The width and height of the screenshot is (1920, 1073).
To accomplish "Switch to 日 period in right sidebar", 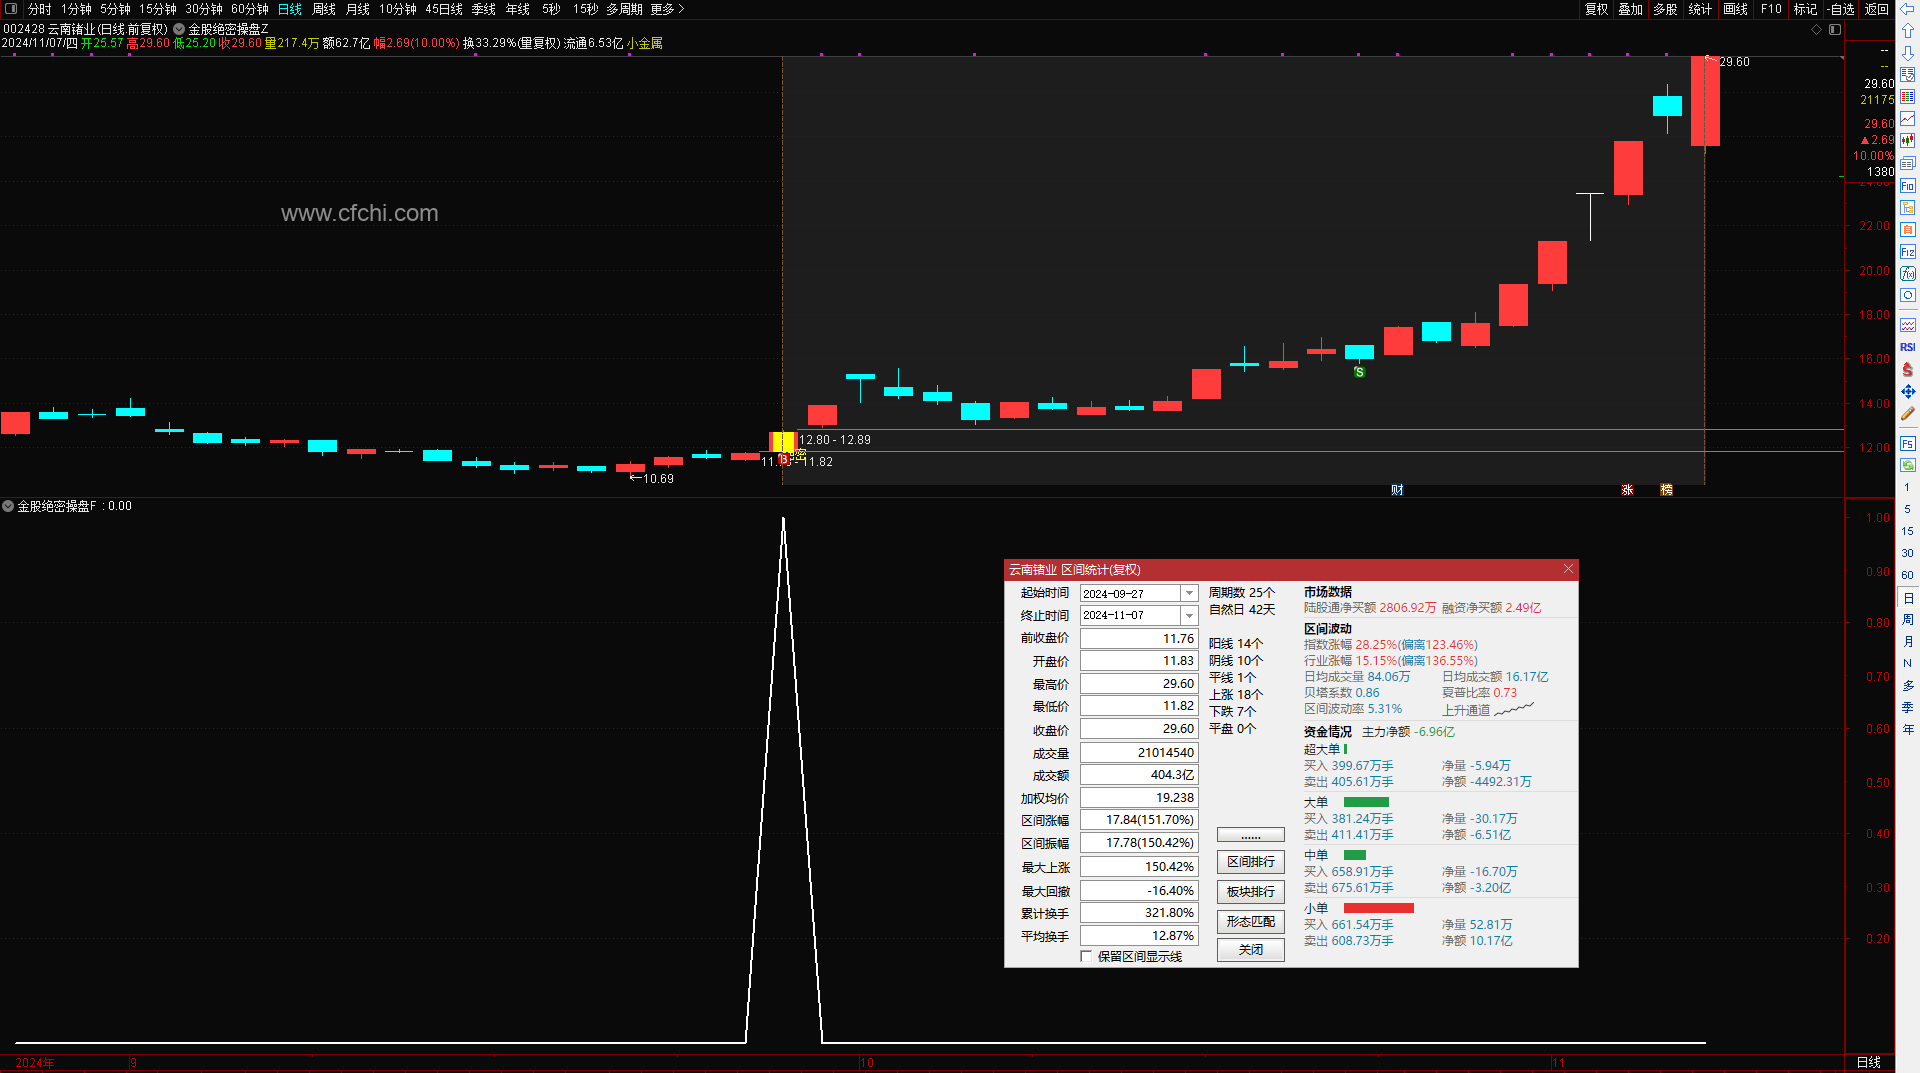I will pos(1908,598).
